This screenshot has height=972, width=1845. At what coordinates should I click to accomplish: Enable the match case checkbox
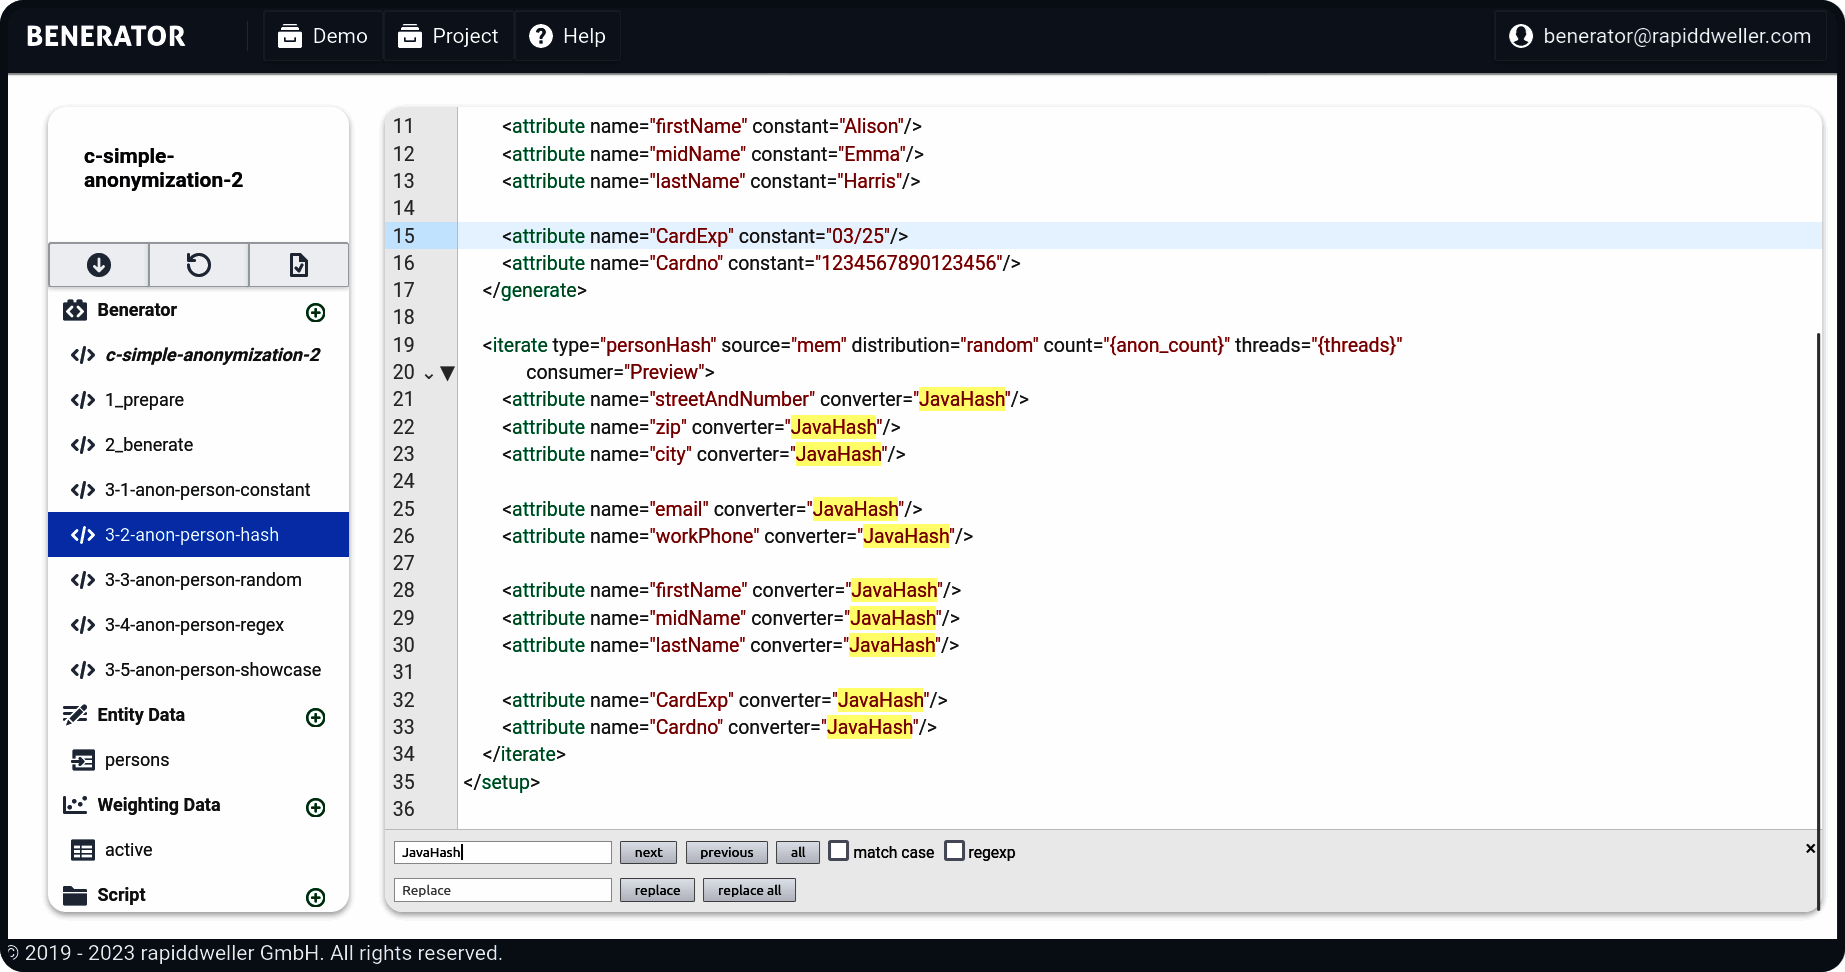click(839, 851)
